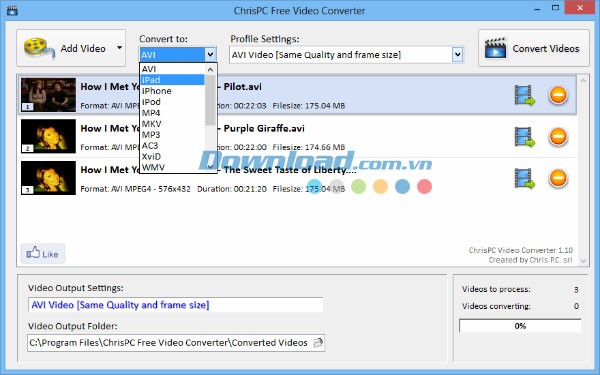Click the video list scroll-up arrow
Screen dimensions: 600x375
(x=583, y=81)
